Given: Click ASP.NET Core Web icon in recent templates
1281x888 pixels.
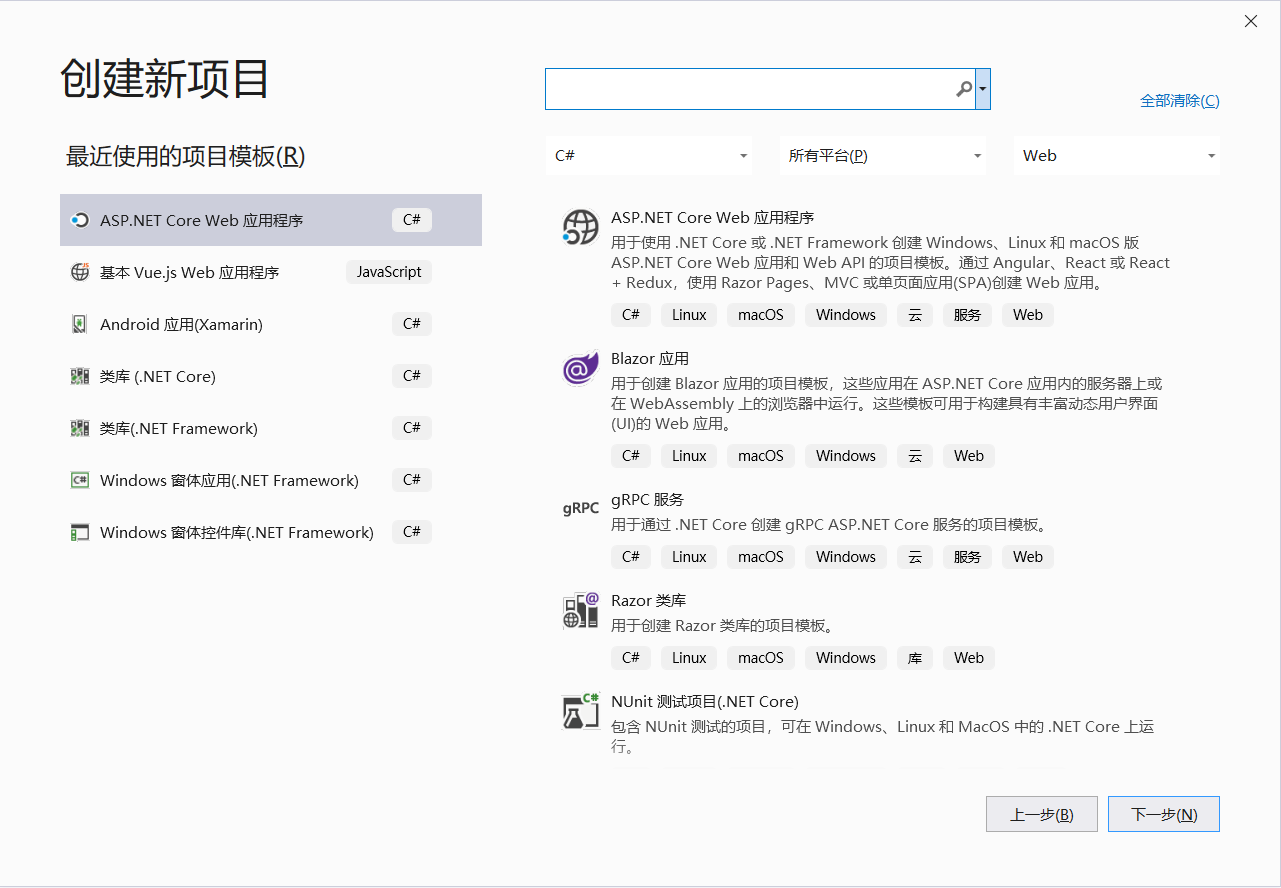Looking at the screenshot, I should point(80,220).
